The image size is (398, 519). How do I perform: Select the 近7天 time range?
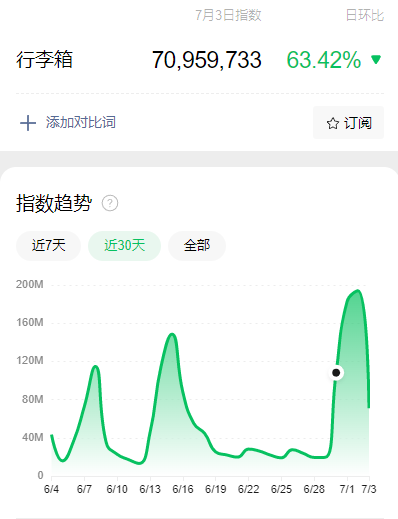point(49,246)
